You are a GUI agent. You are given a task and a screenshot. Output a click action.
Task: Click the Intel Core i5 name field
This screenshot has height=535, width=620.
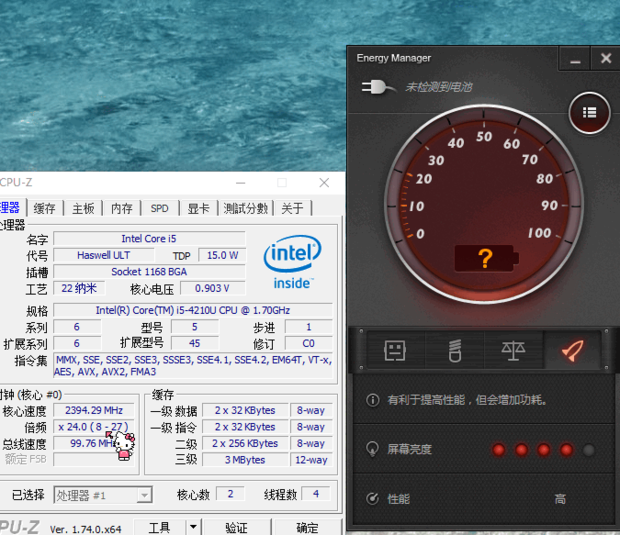click(x=149, y=239)
